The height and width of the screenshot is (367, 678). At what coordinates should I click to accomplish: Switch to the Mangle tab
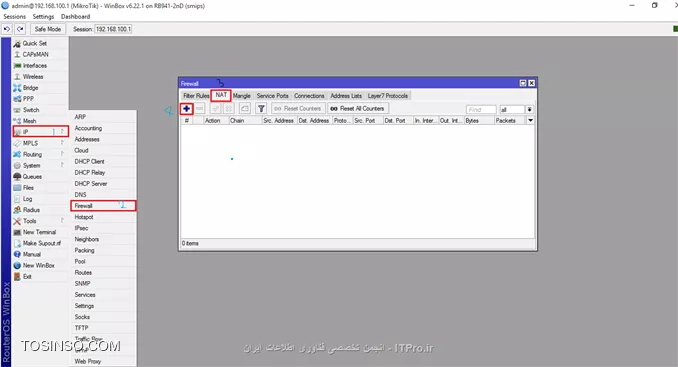242,96
